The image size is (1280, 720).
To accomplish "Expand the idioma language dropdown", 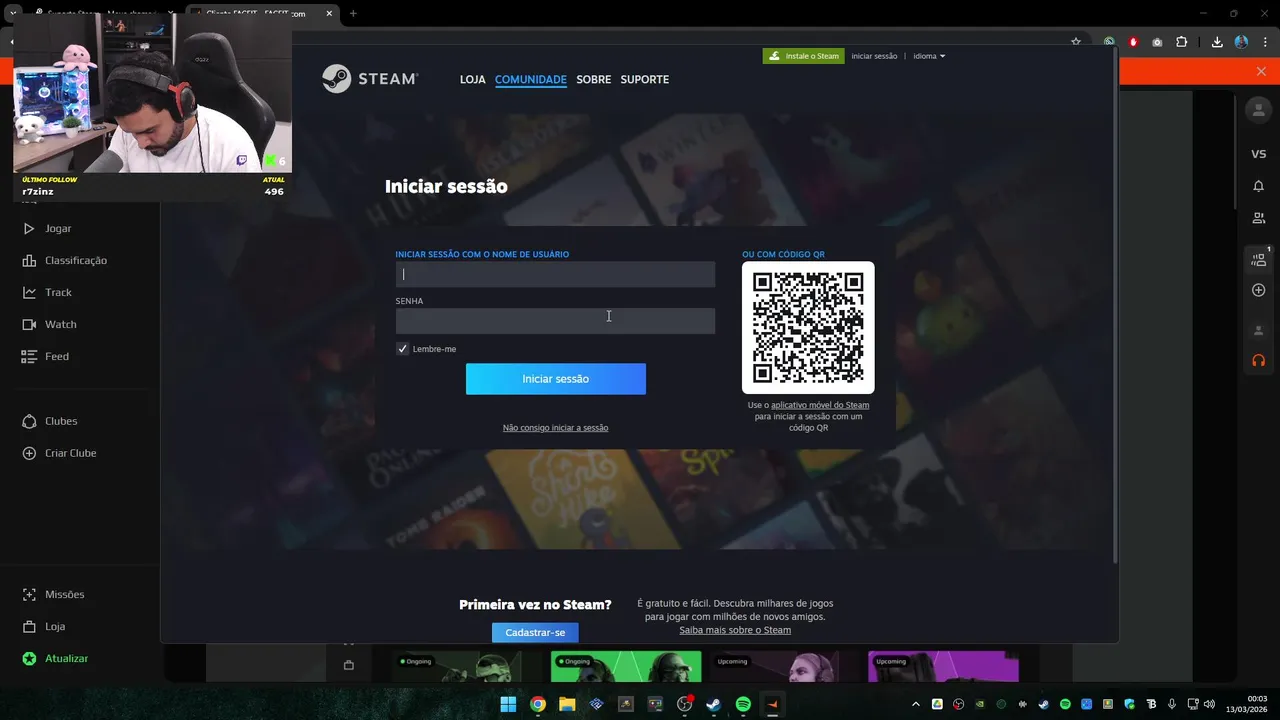I will pos(929,56).
